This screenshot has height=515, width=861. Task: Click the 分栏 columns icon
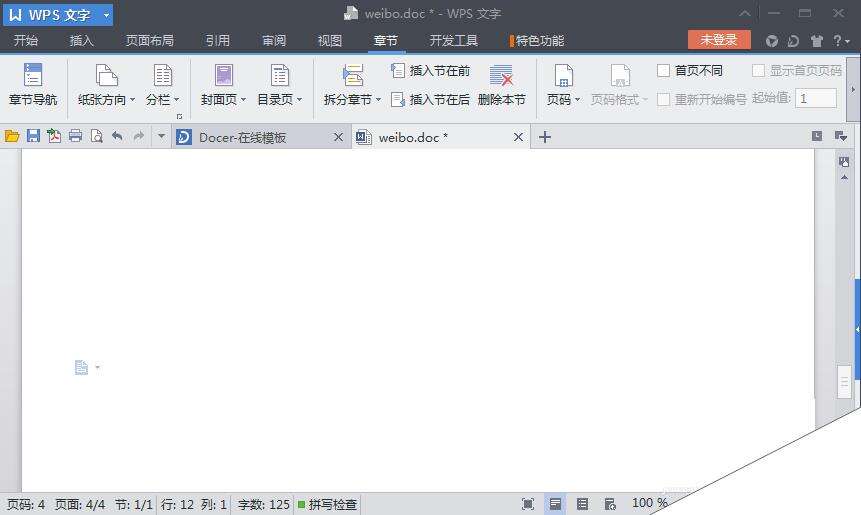point(163,75)
